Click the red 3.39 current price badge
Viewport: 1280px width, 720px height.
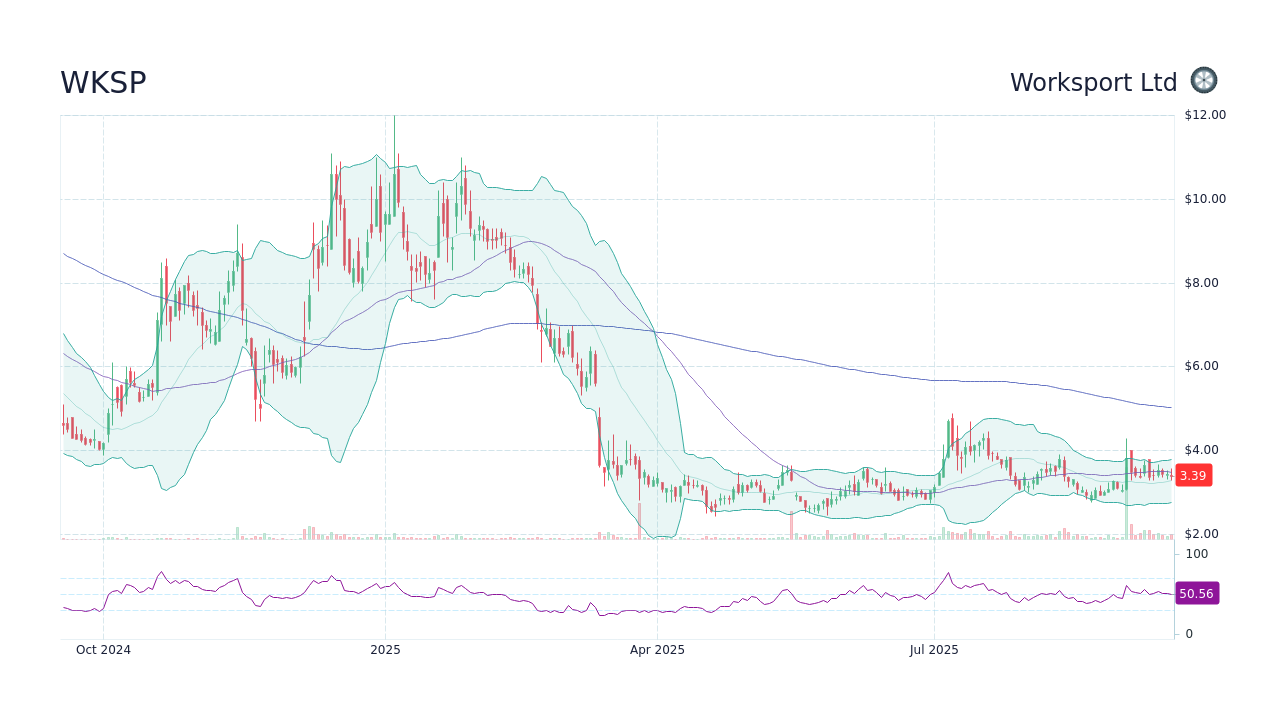(x=1194, y=475)
